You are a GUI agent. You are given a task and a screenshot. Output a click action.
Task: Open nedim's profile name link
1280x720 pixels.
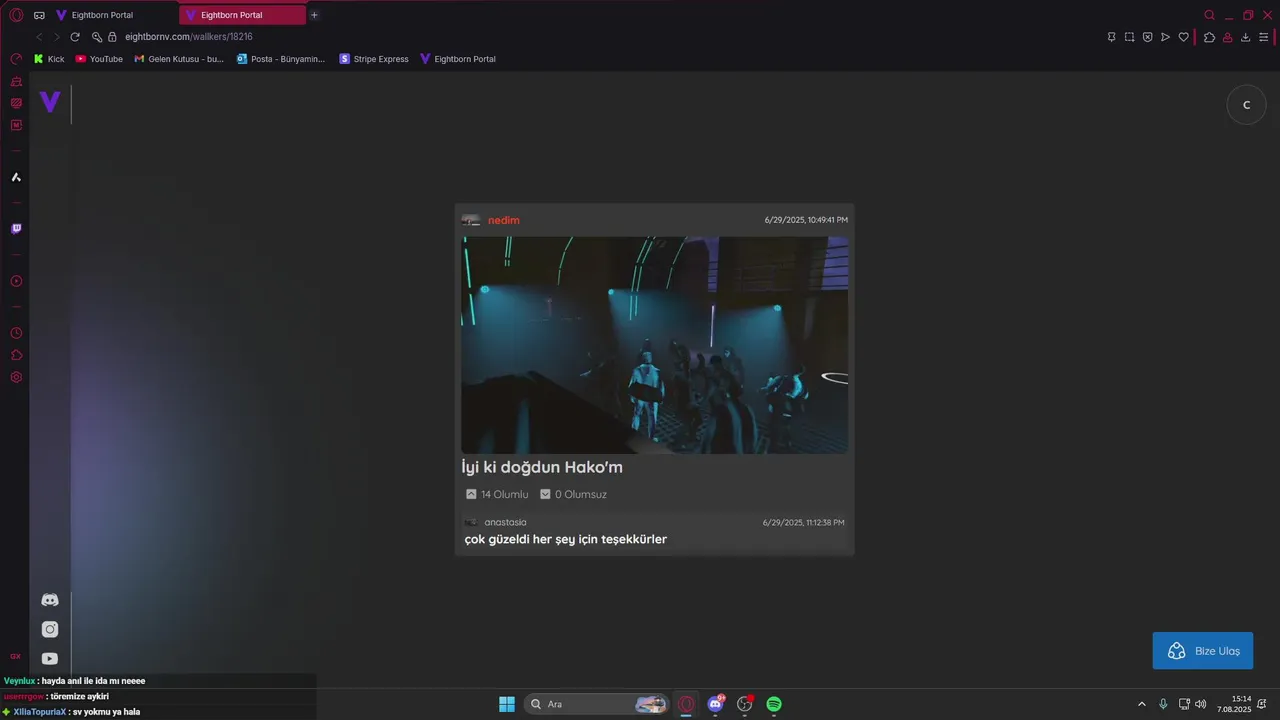(x=503, y=220)
